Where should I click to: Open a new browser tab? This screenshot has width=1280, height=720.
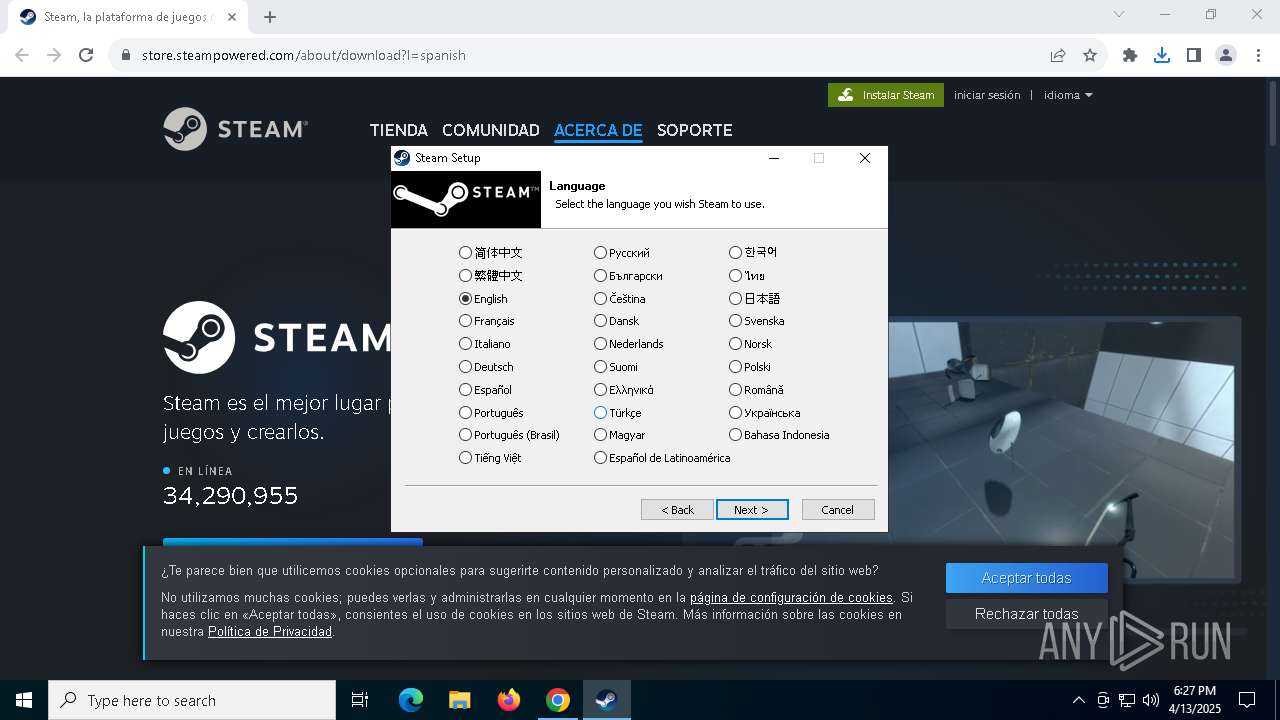coord(270,16)
